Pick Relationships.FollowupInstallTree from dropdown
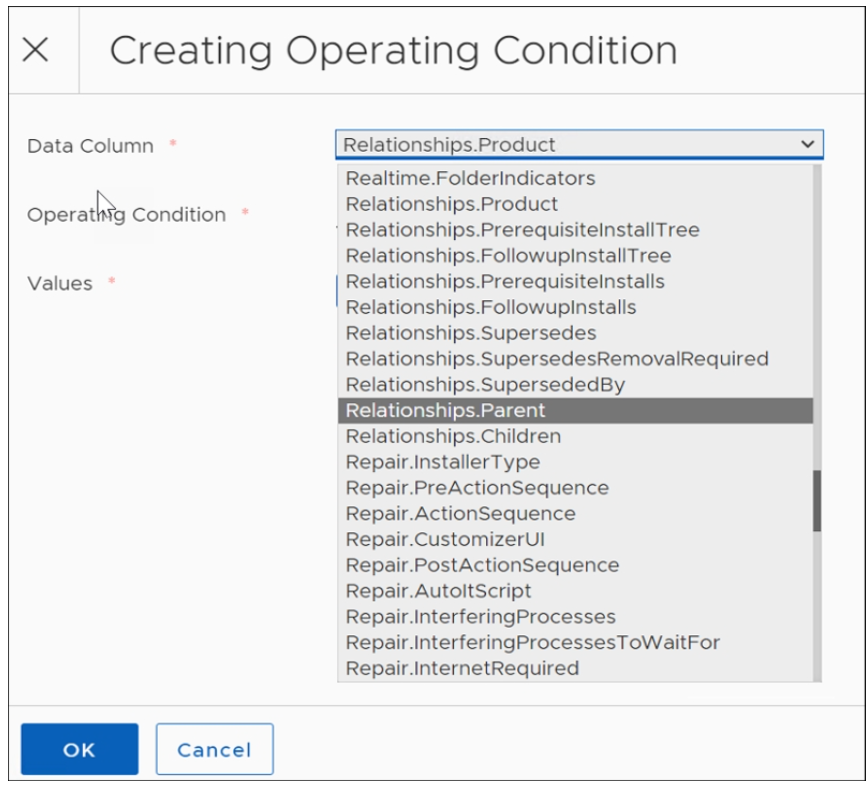Screen dimensions: 868x786 508,256
